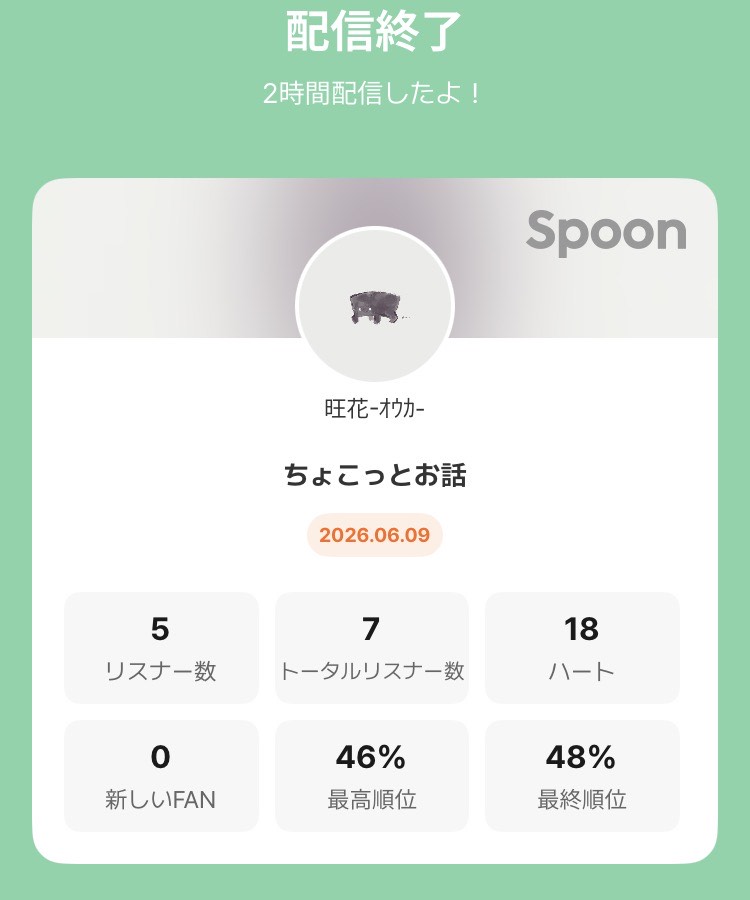Screen dimensions: 750x900
Task: Tap the 配信終了 heading
Action: (x=374, y=30)
